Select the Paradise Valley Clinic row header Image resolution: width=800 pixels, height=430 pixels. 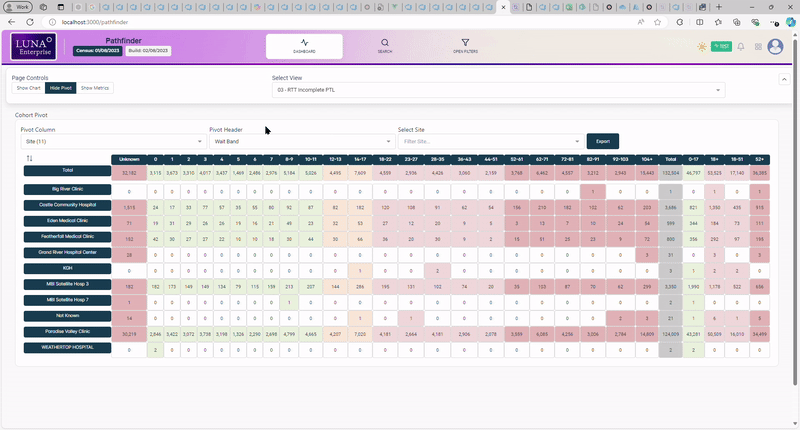click(68, 331)
